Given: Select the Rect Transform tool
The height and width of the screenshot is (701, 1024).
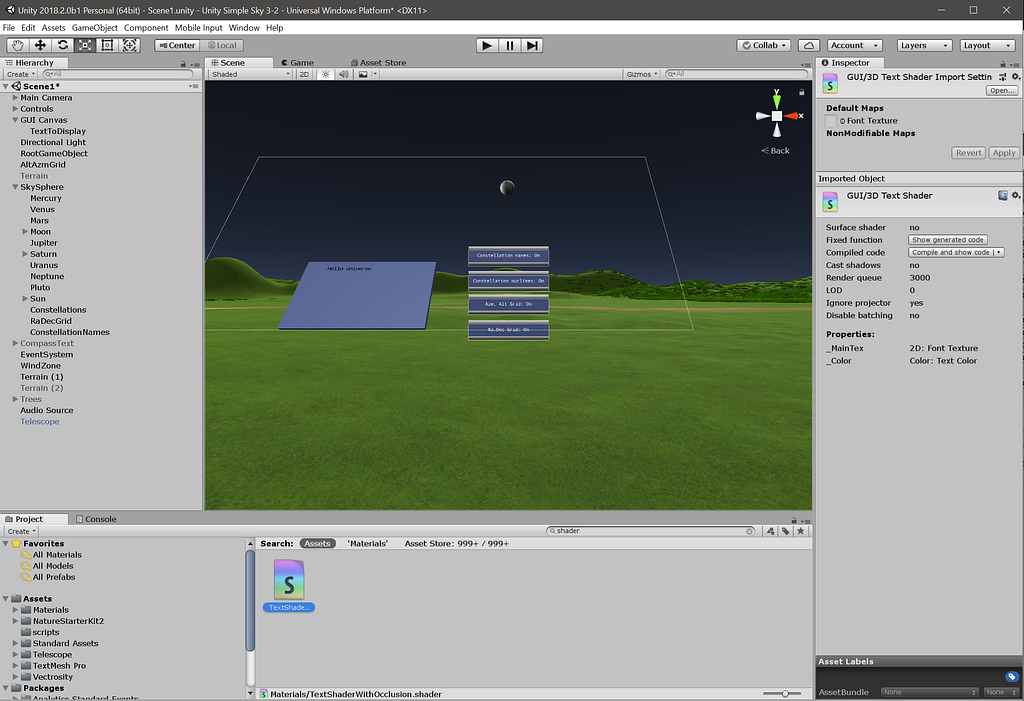Looking at the screenshot, I should (x=107, y=45).
